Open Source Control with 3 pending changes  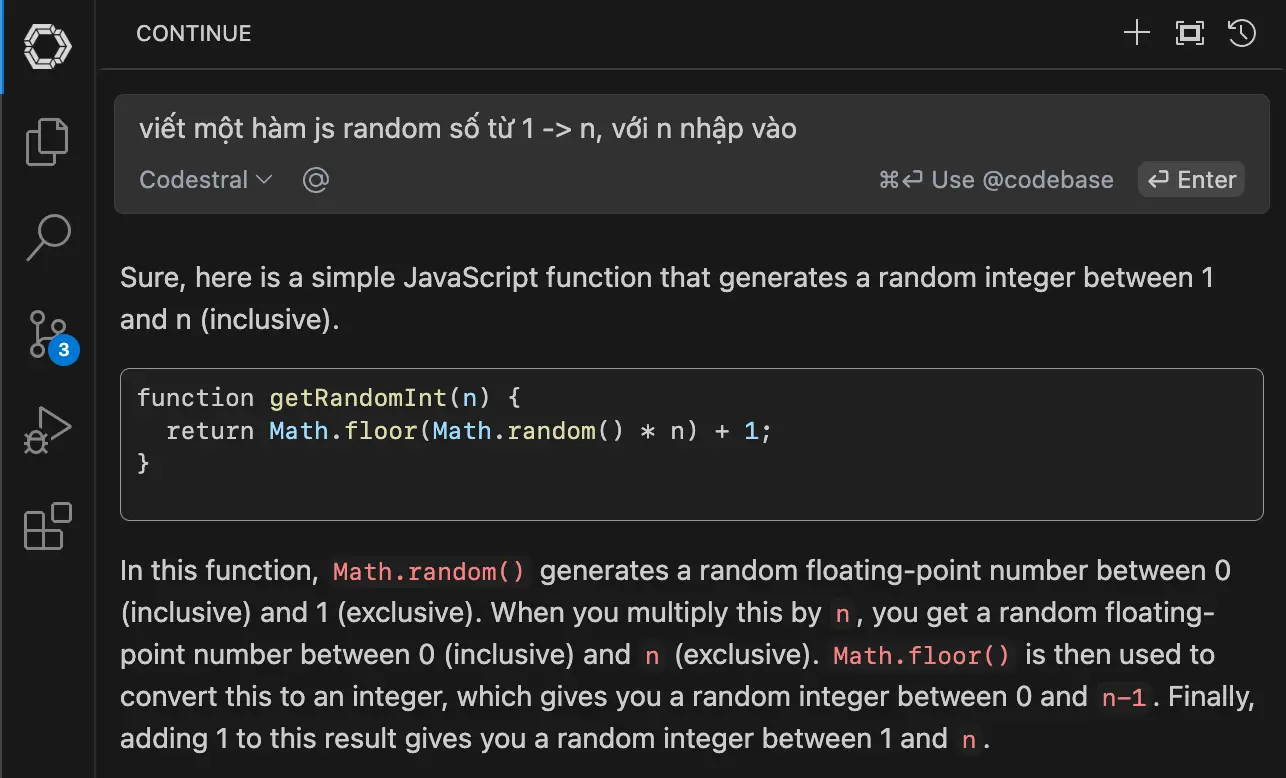(47, 334)
